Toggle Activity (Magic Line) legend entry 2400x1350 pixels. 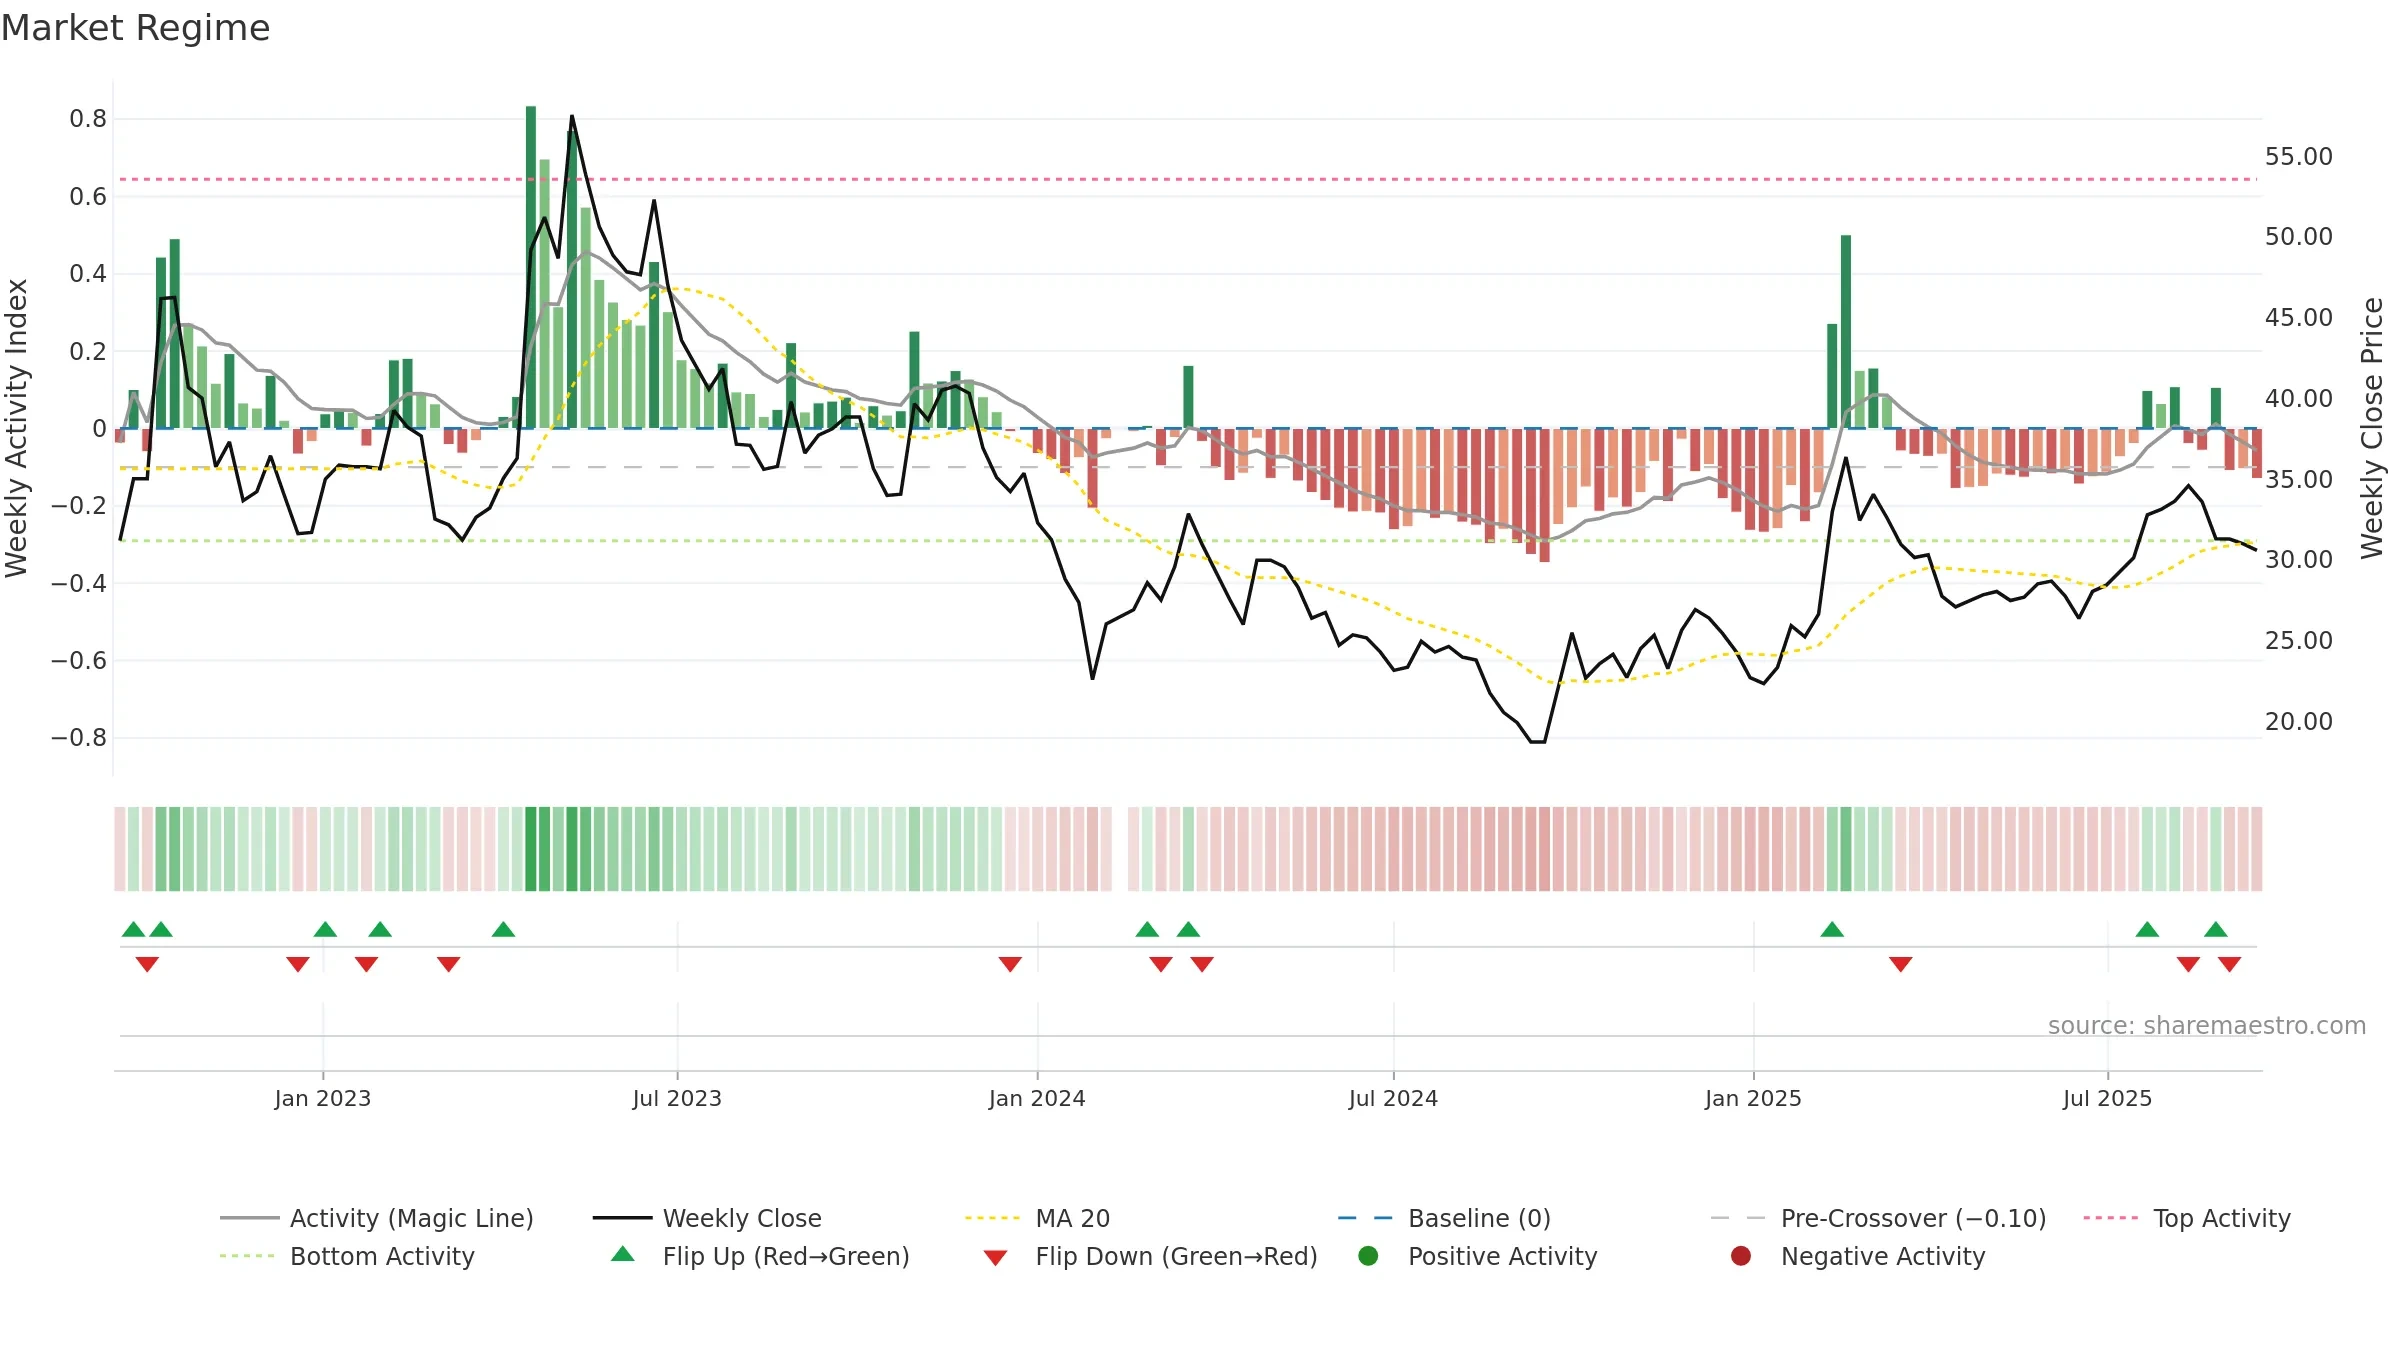click(x=377, y=1218)
